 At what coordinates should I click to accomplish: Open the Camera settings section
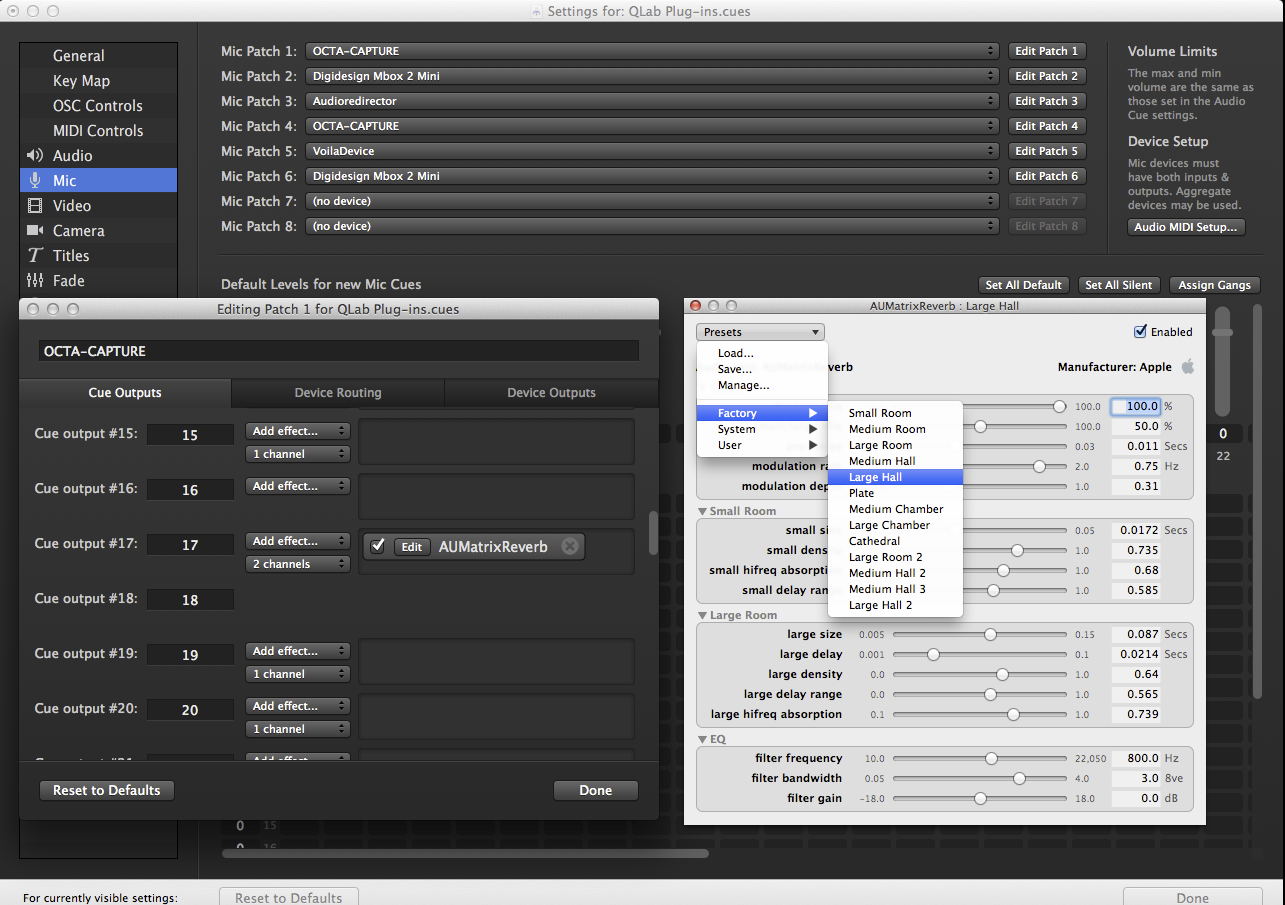click(78, 231)
